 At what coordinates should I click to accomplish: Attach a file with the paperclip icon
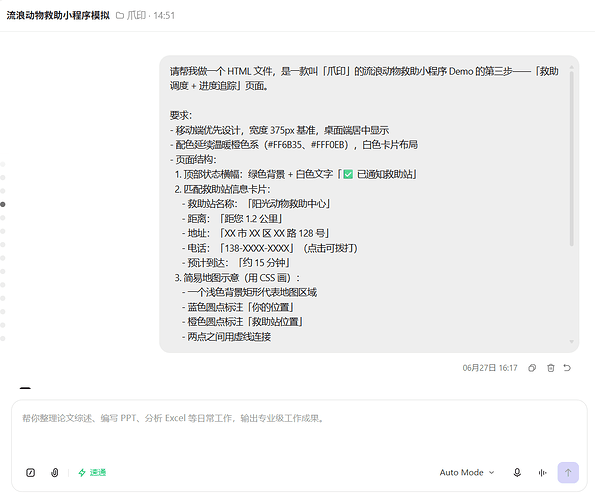[x=55, y=472]
